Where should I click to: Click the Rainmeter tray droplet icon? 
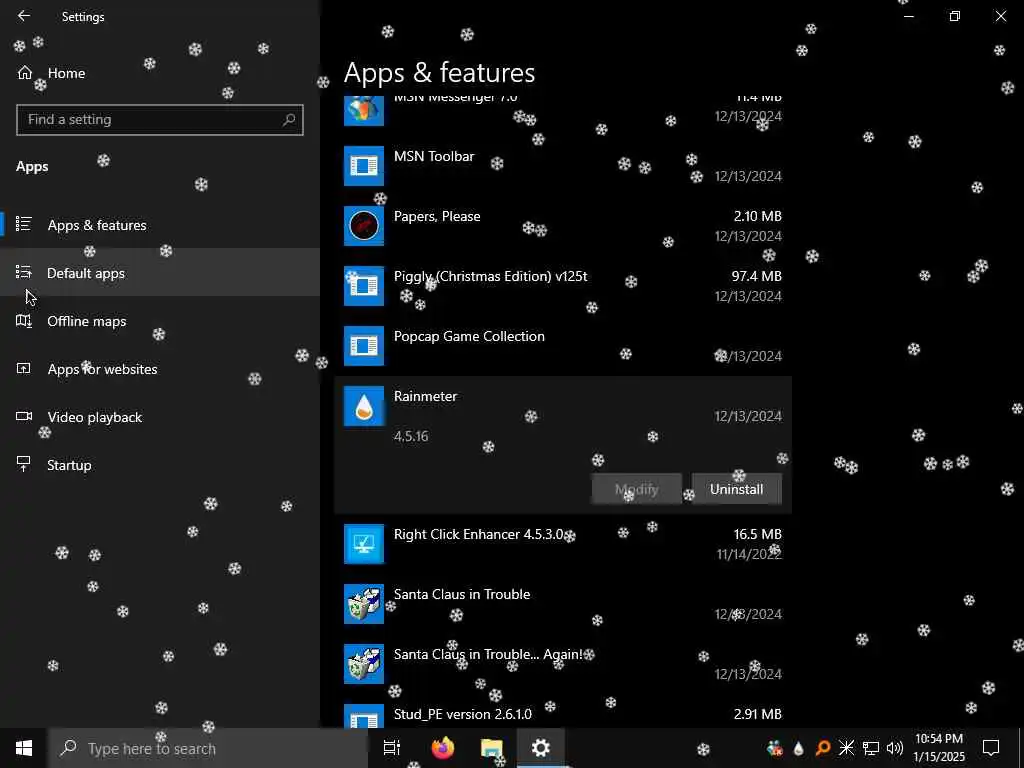click(x=798, y=748)
